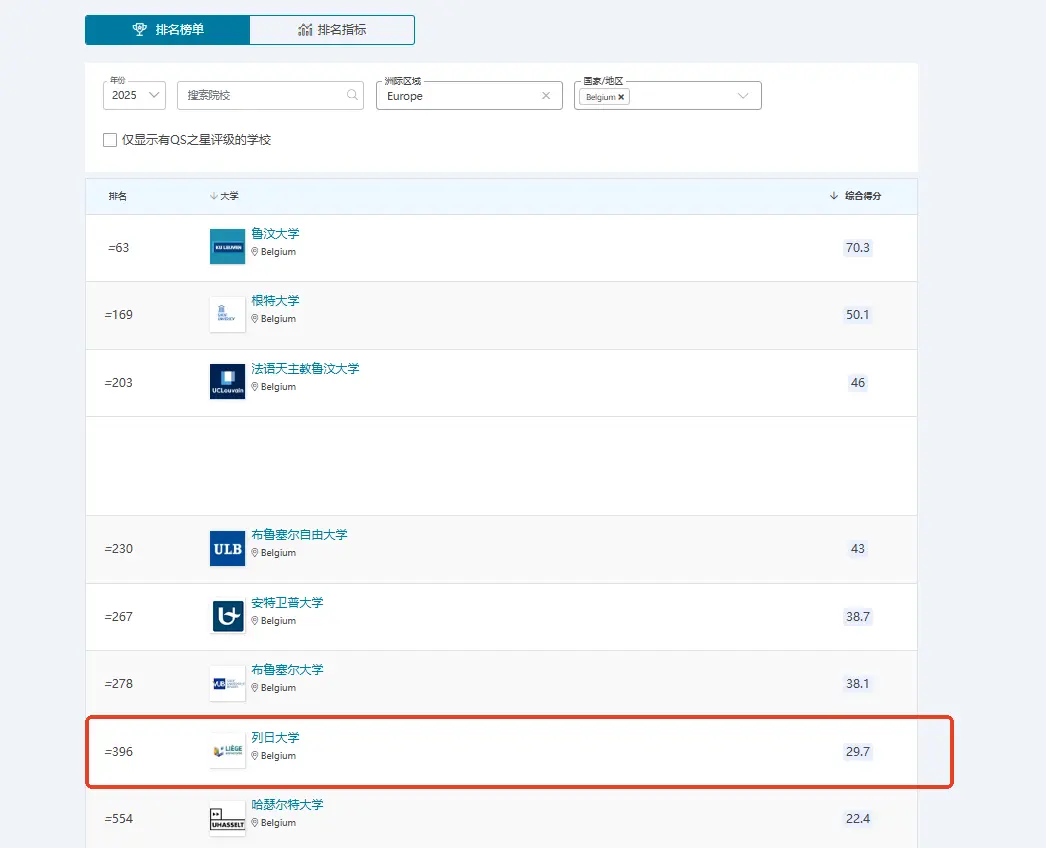Click the KU Leuven logo
This screenshot has height=848, width=1046.
tap(227, 247)
